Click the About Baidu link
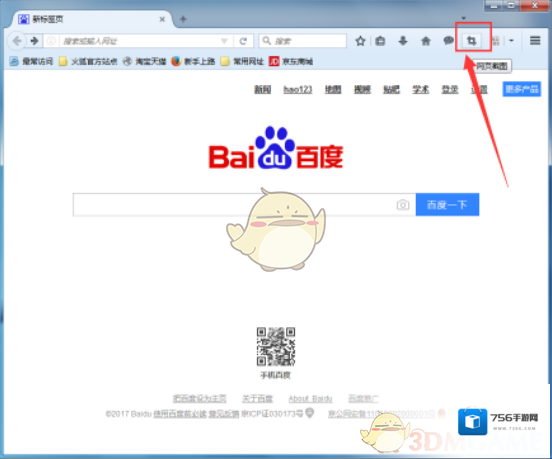This screenshot has height=459, width=552. point(310,398)
